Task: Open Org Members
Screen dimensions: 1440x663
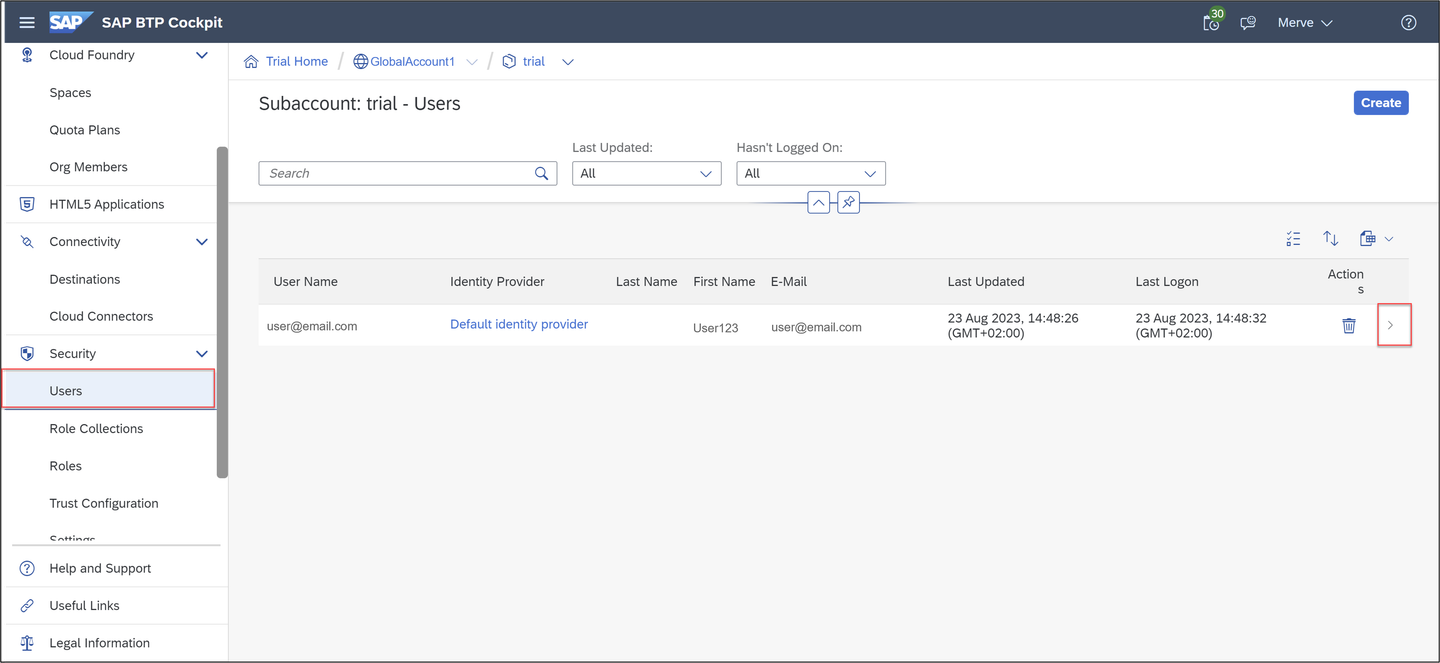Action: point(88,167)
